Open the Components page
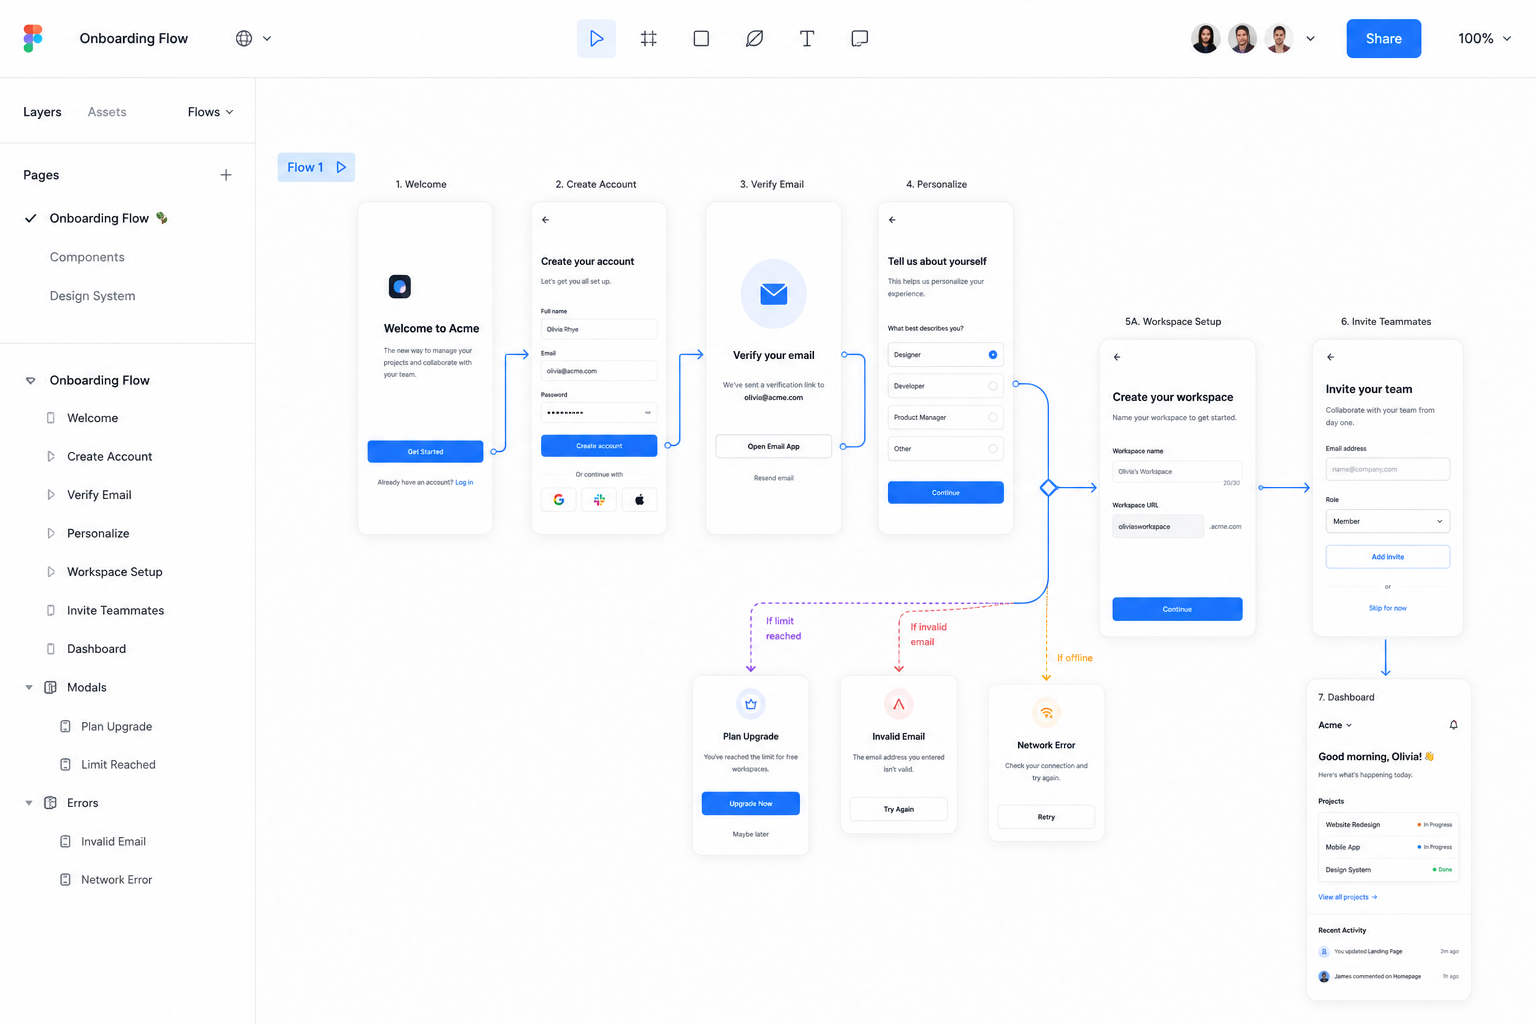Viewport: 1536px width, 1024px height. (87, 257)
